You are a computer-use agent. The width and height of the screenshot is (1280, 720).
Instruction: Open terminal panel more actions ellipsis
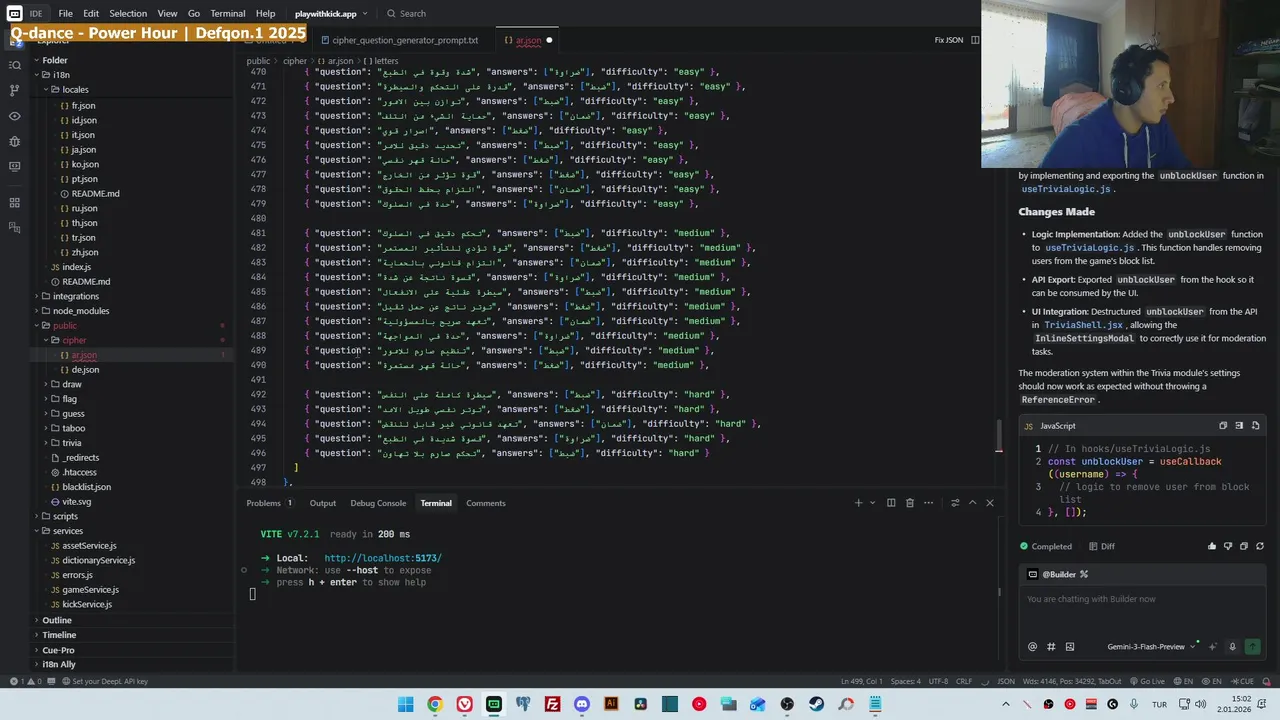pyautogui.click(x=929, y=503)
